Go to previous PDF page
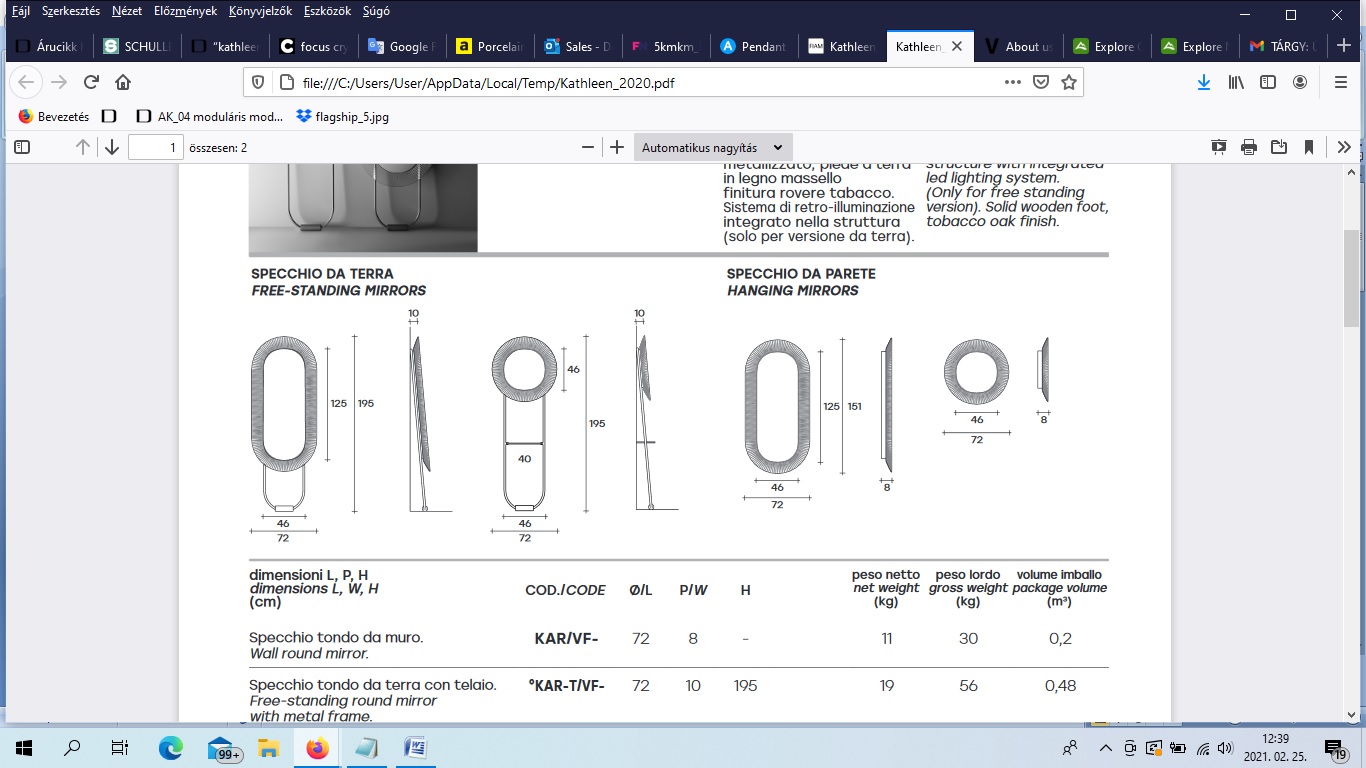1366x768 pixels. (x=83, y=147)
